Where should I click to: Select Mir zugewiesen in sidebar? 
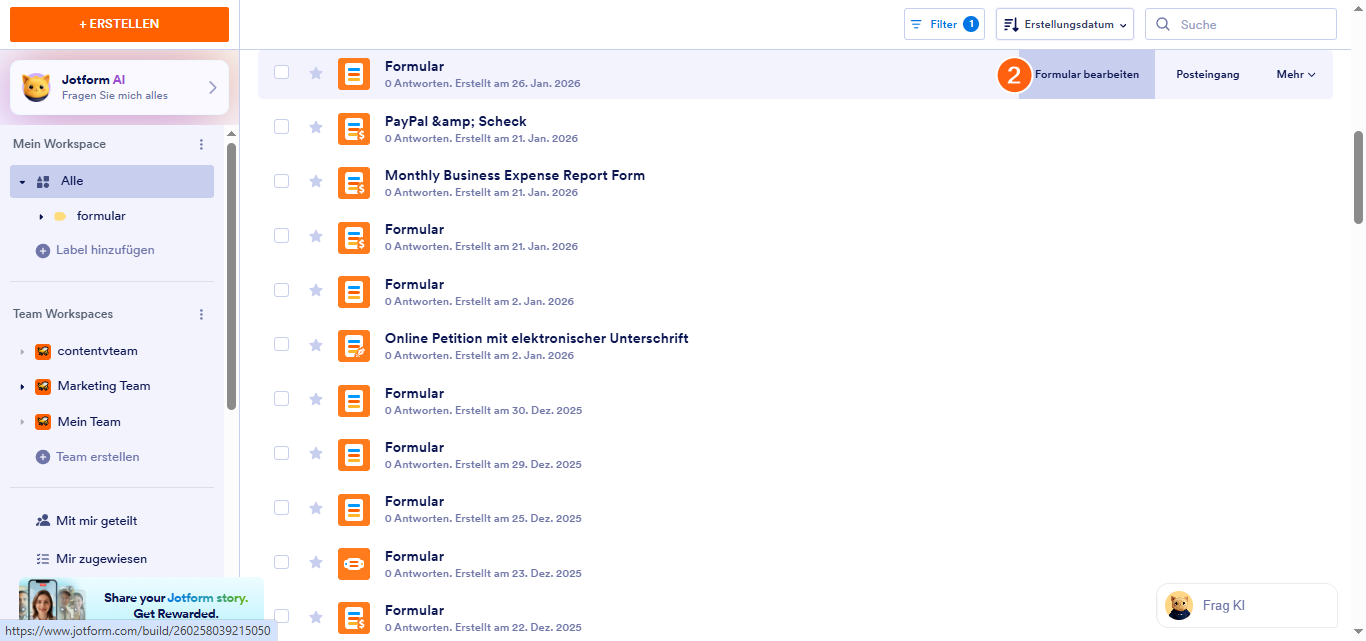(101, 559)
